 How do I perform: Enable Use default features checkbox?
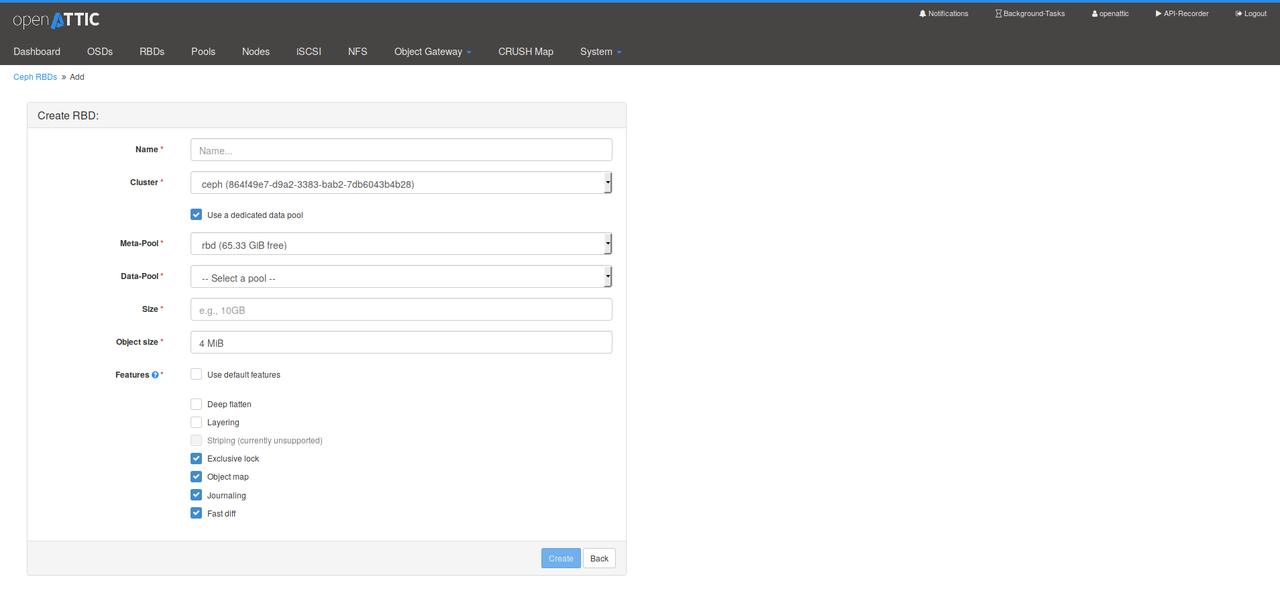pos(196,374)
